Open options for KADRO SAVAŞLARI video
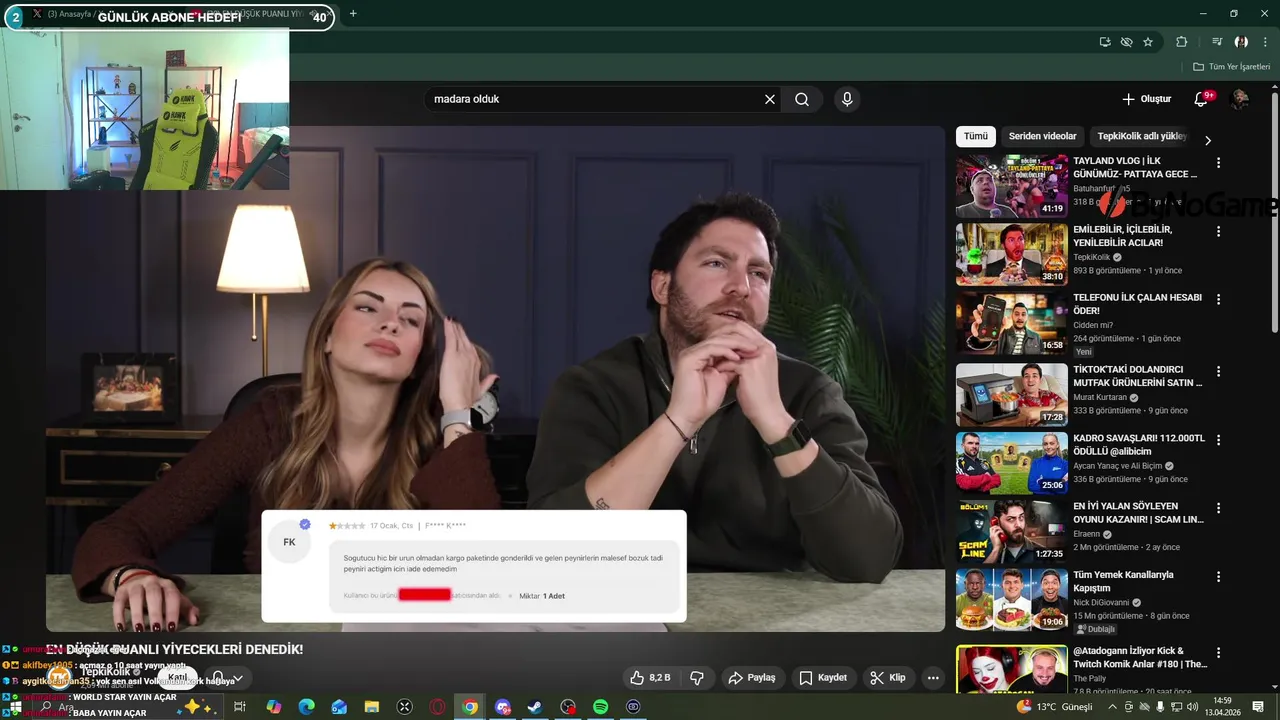1280x720 pixels. pyautogui.click(x=1218, y=440)
